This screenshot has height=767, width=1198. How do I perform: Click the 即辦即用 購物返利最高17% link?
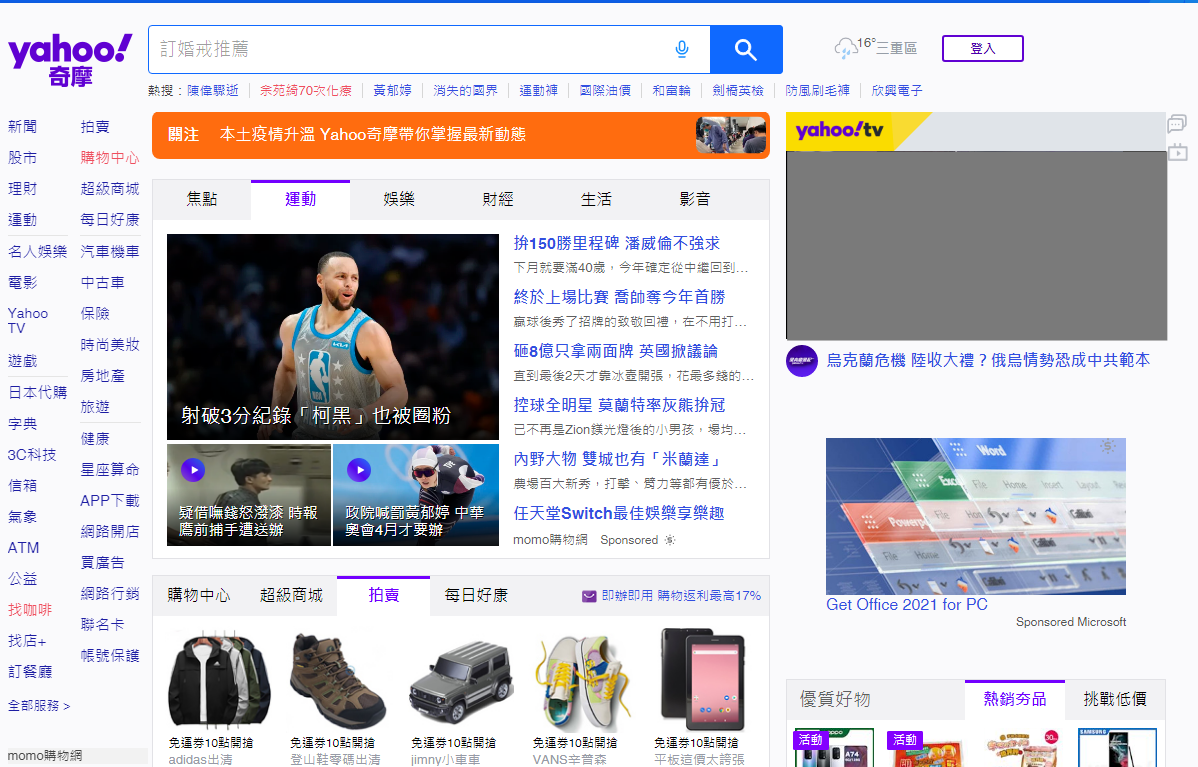click(x=681, y=596)
